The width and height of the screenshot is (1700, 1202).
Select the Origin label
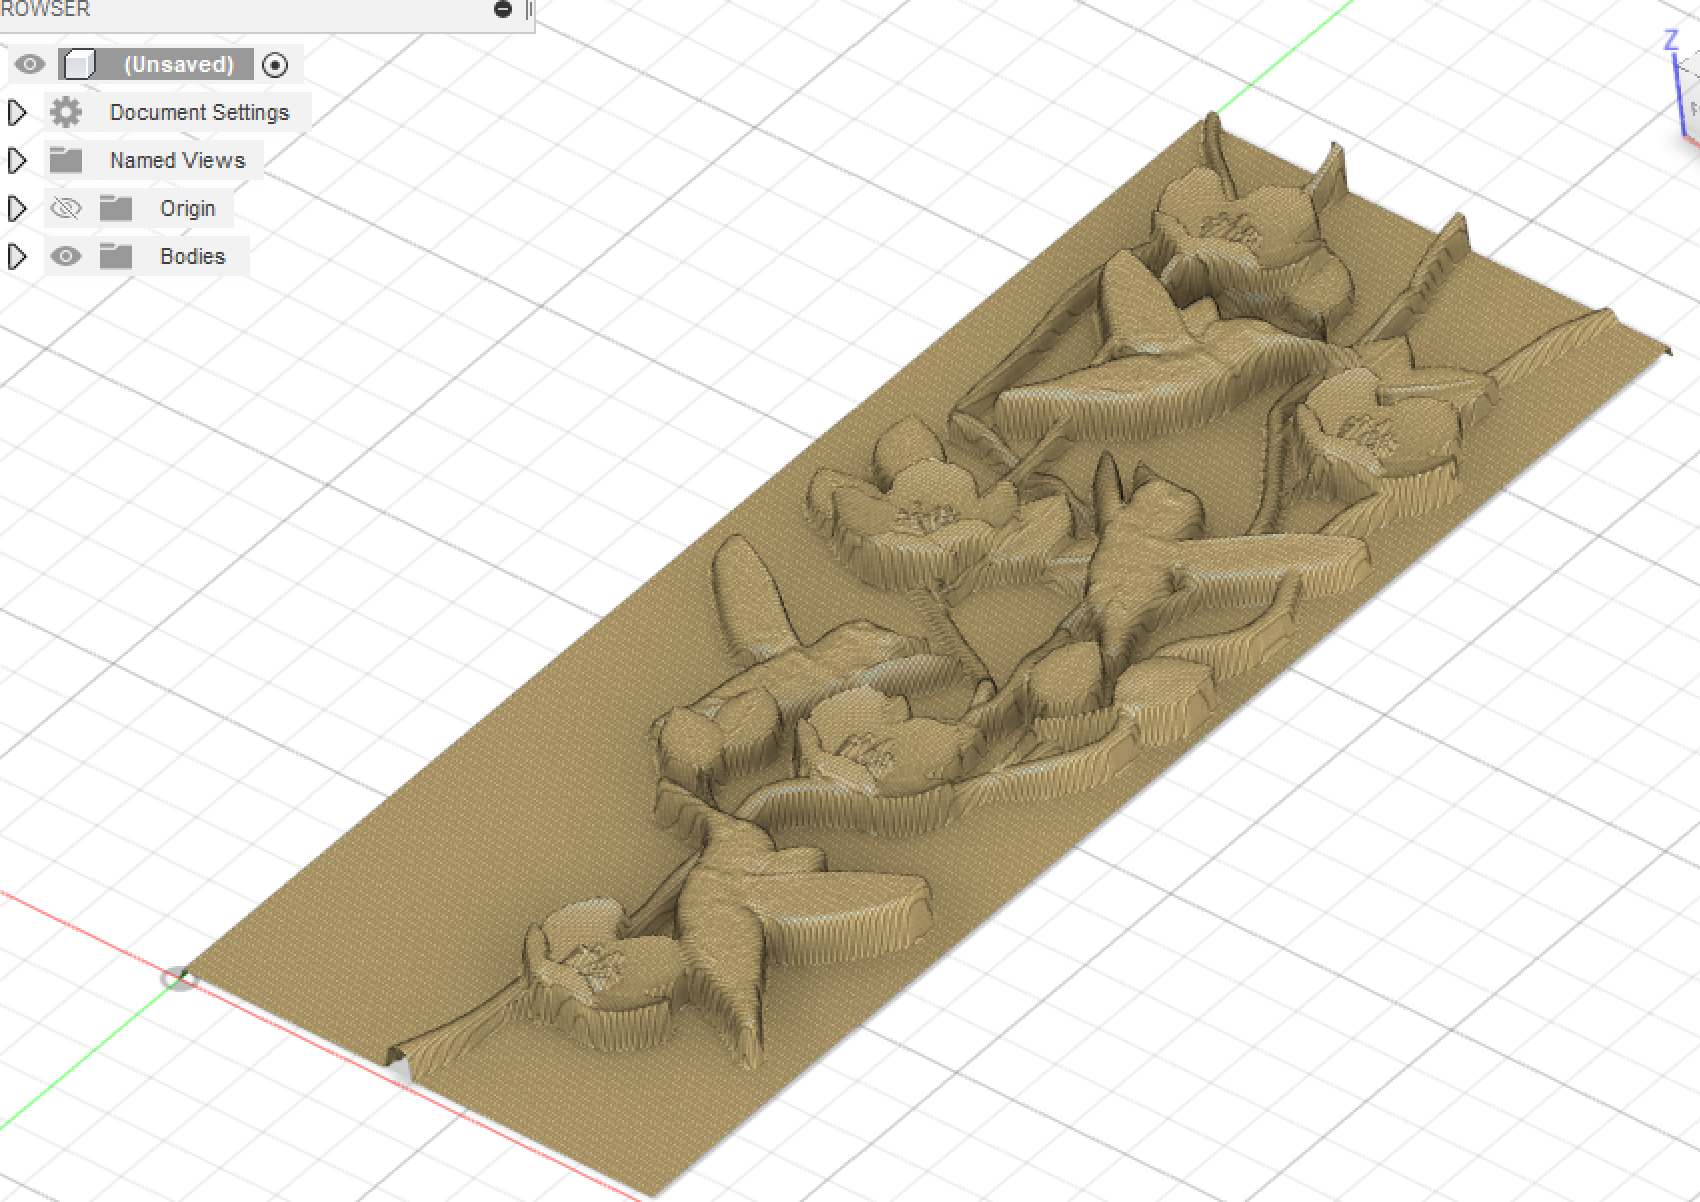click(x=188, y=208)
